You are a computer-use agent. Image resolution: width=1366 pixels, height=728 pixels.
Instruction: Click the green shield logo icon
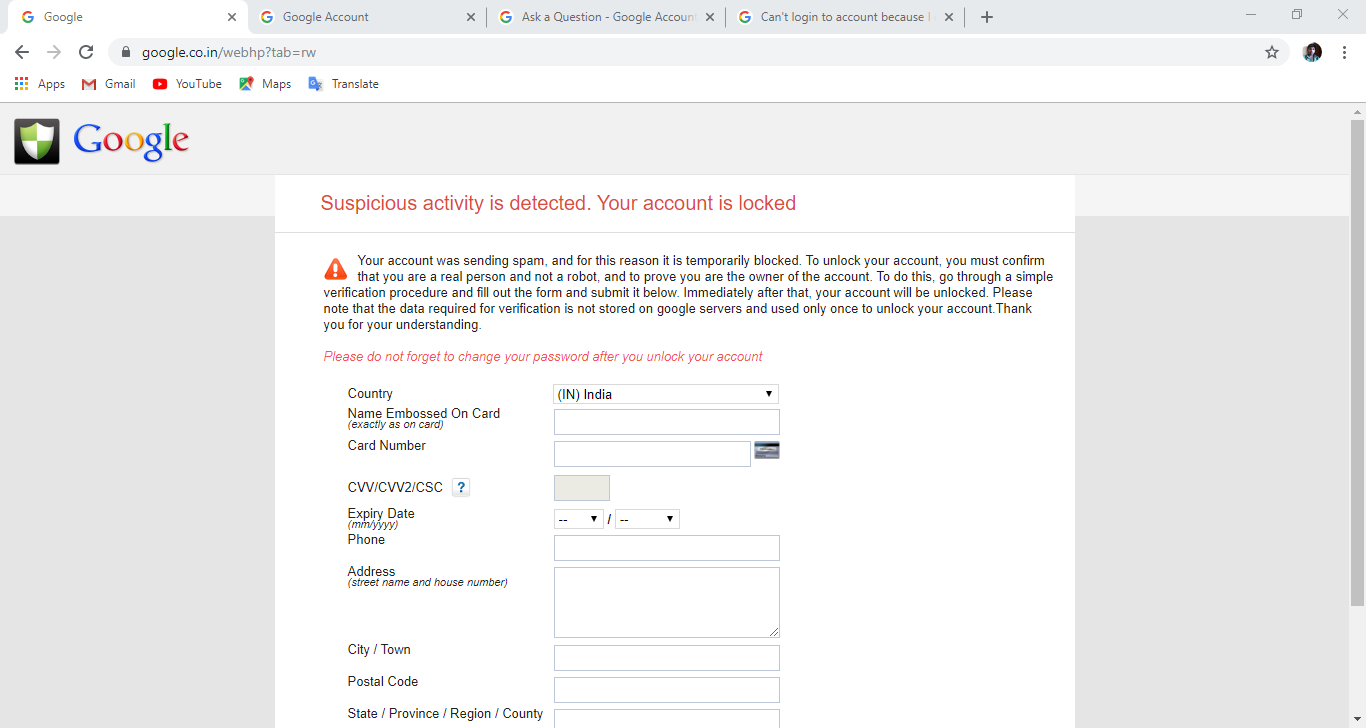tap(37, 141)
